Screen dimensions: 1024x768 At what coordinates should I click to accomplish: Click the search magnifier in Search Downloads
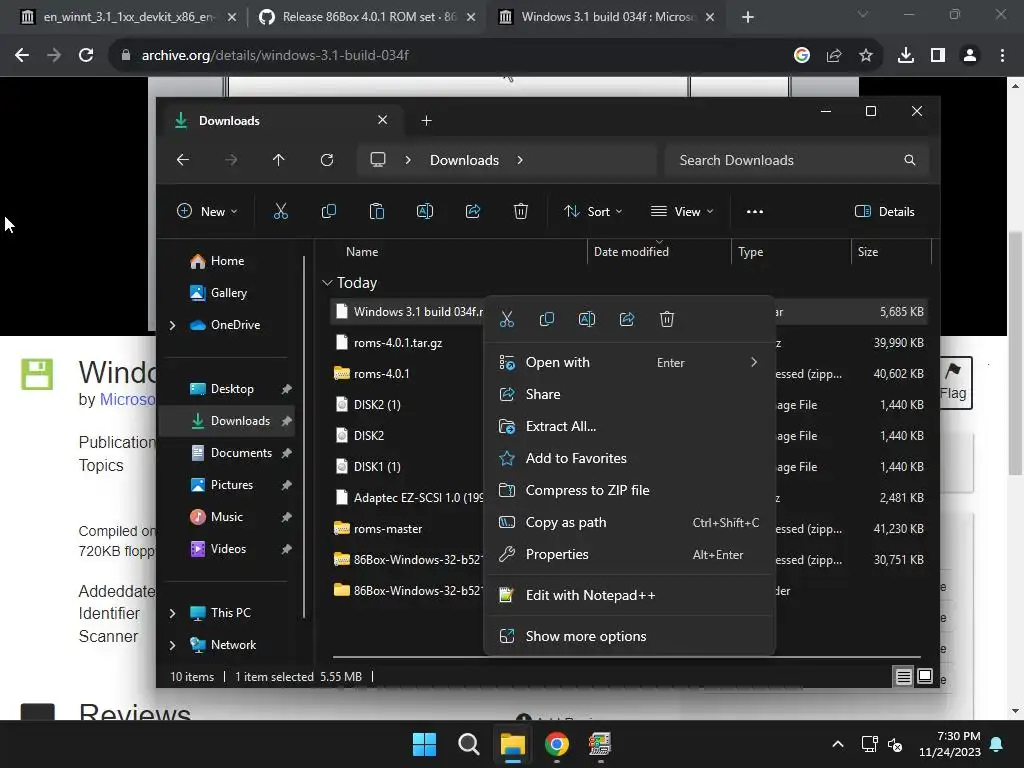(x=910, y=160)
